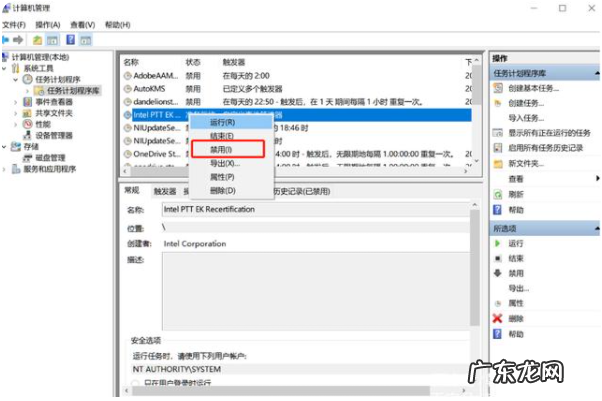
Task: Select 性能 in the tree
Action: point(43,124)
